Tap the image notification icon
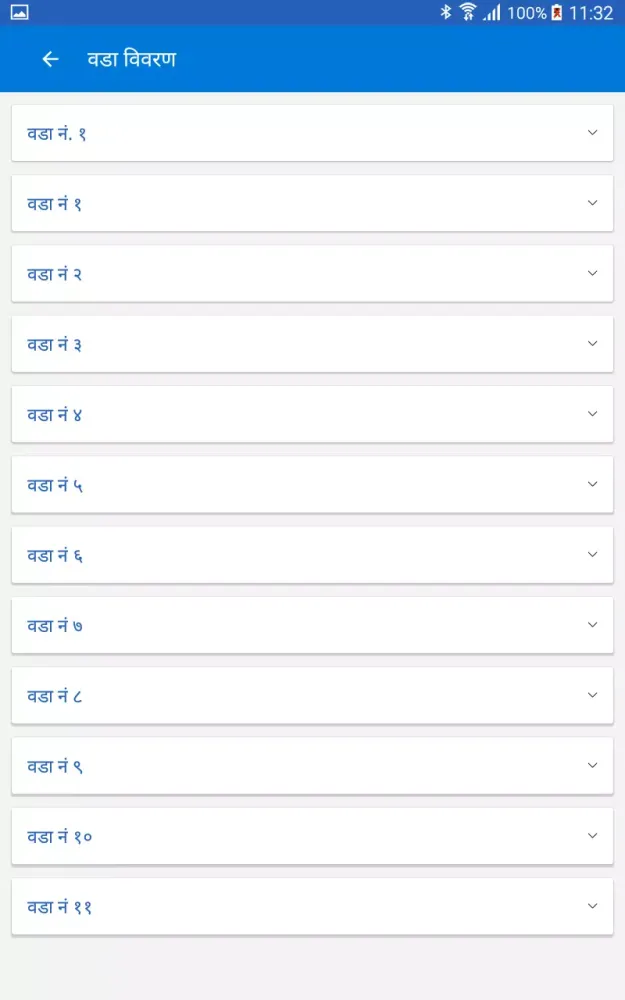Screen dimensions: 625x1000 coord(19,13)
